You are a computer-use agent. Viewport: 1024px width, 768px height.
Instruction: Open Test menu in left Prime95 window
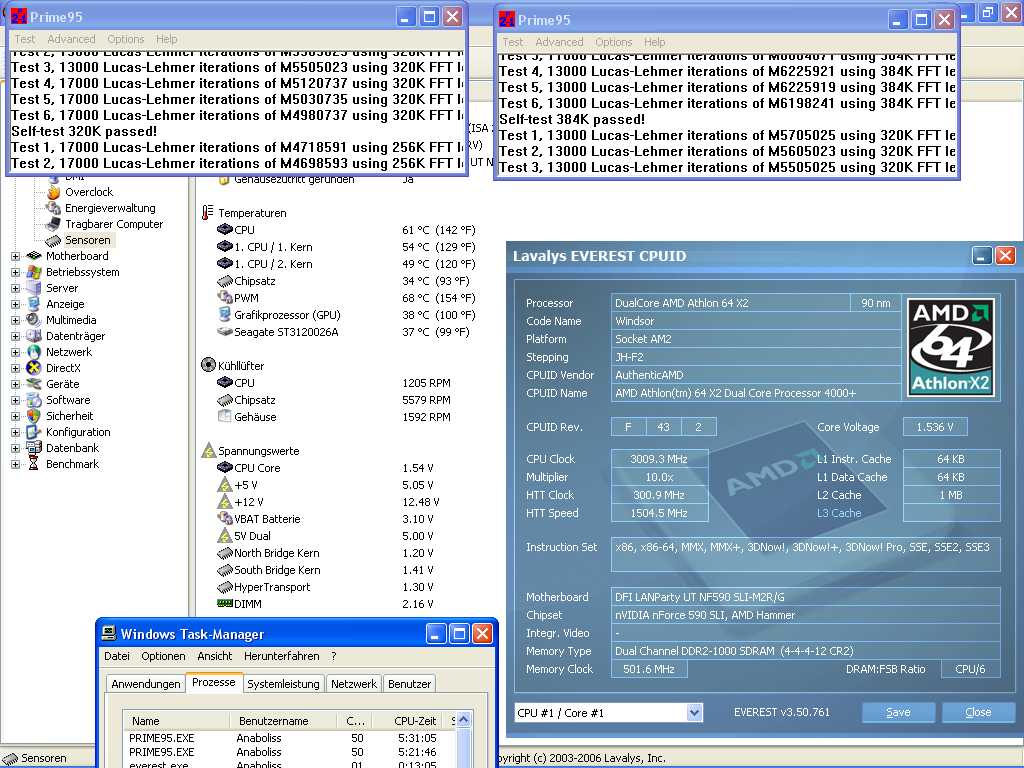point(25,39)
